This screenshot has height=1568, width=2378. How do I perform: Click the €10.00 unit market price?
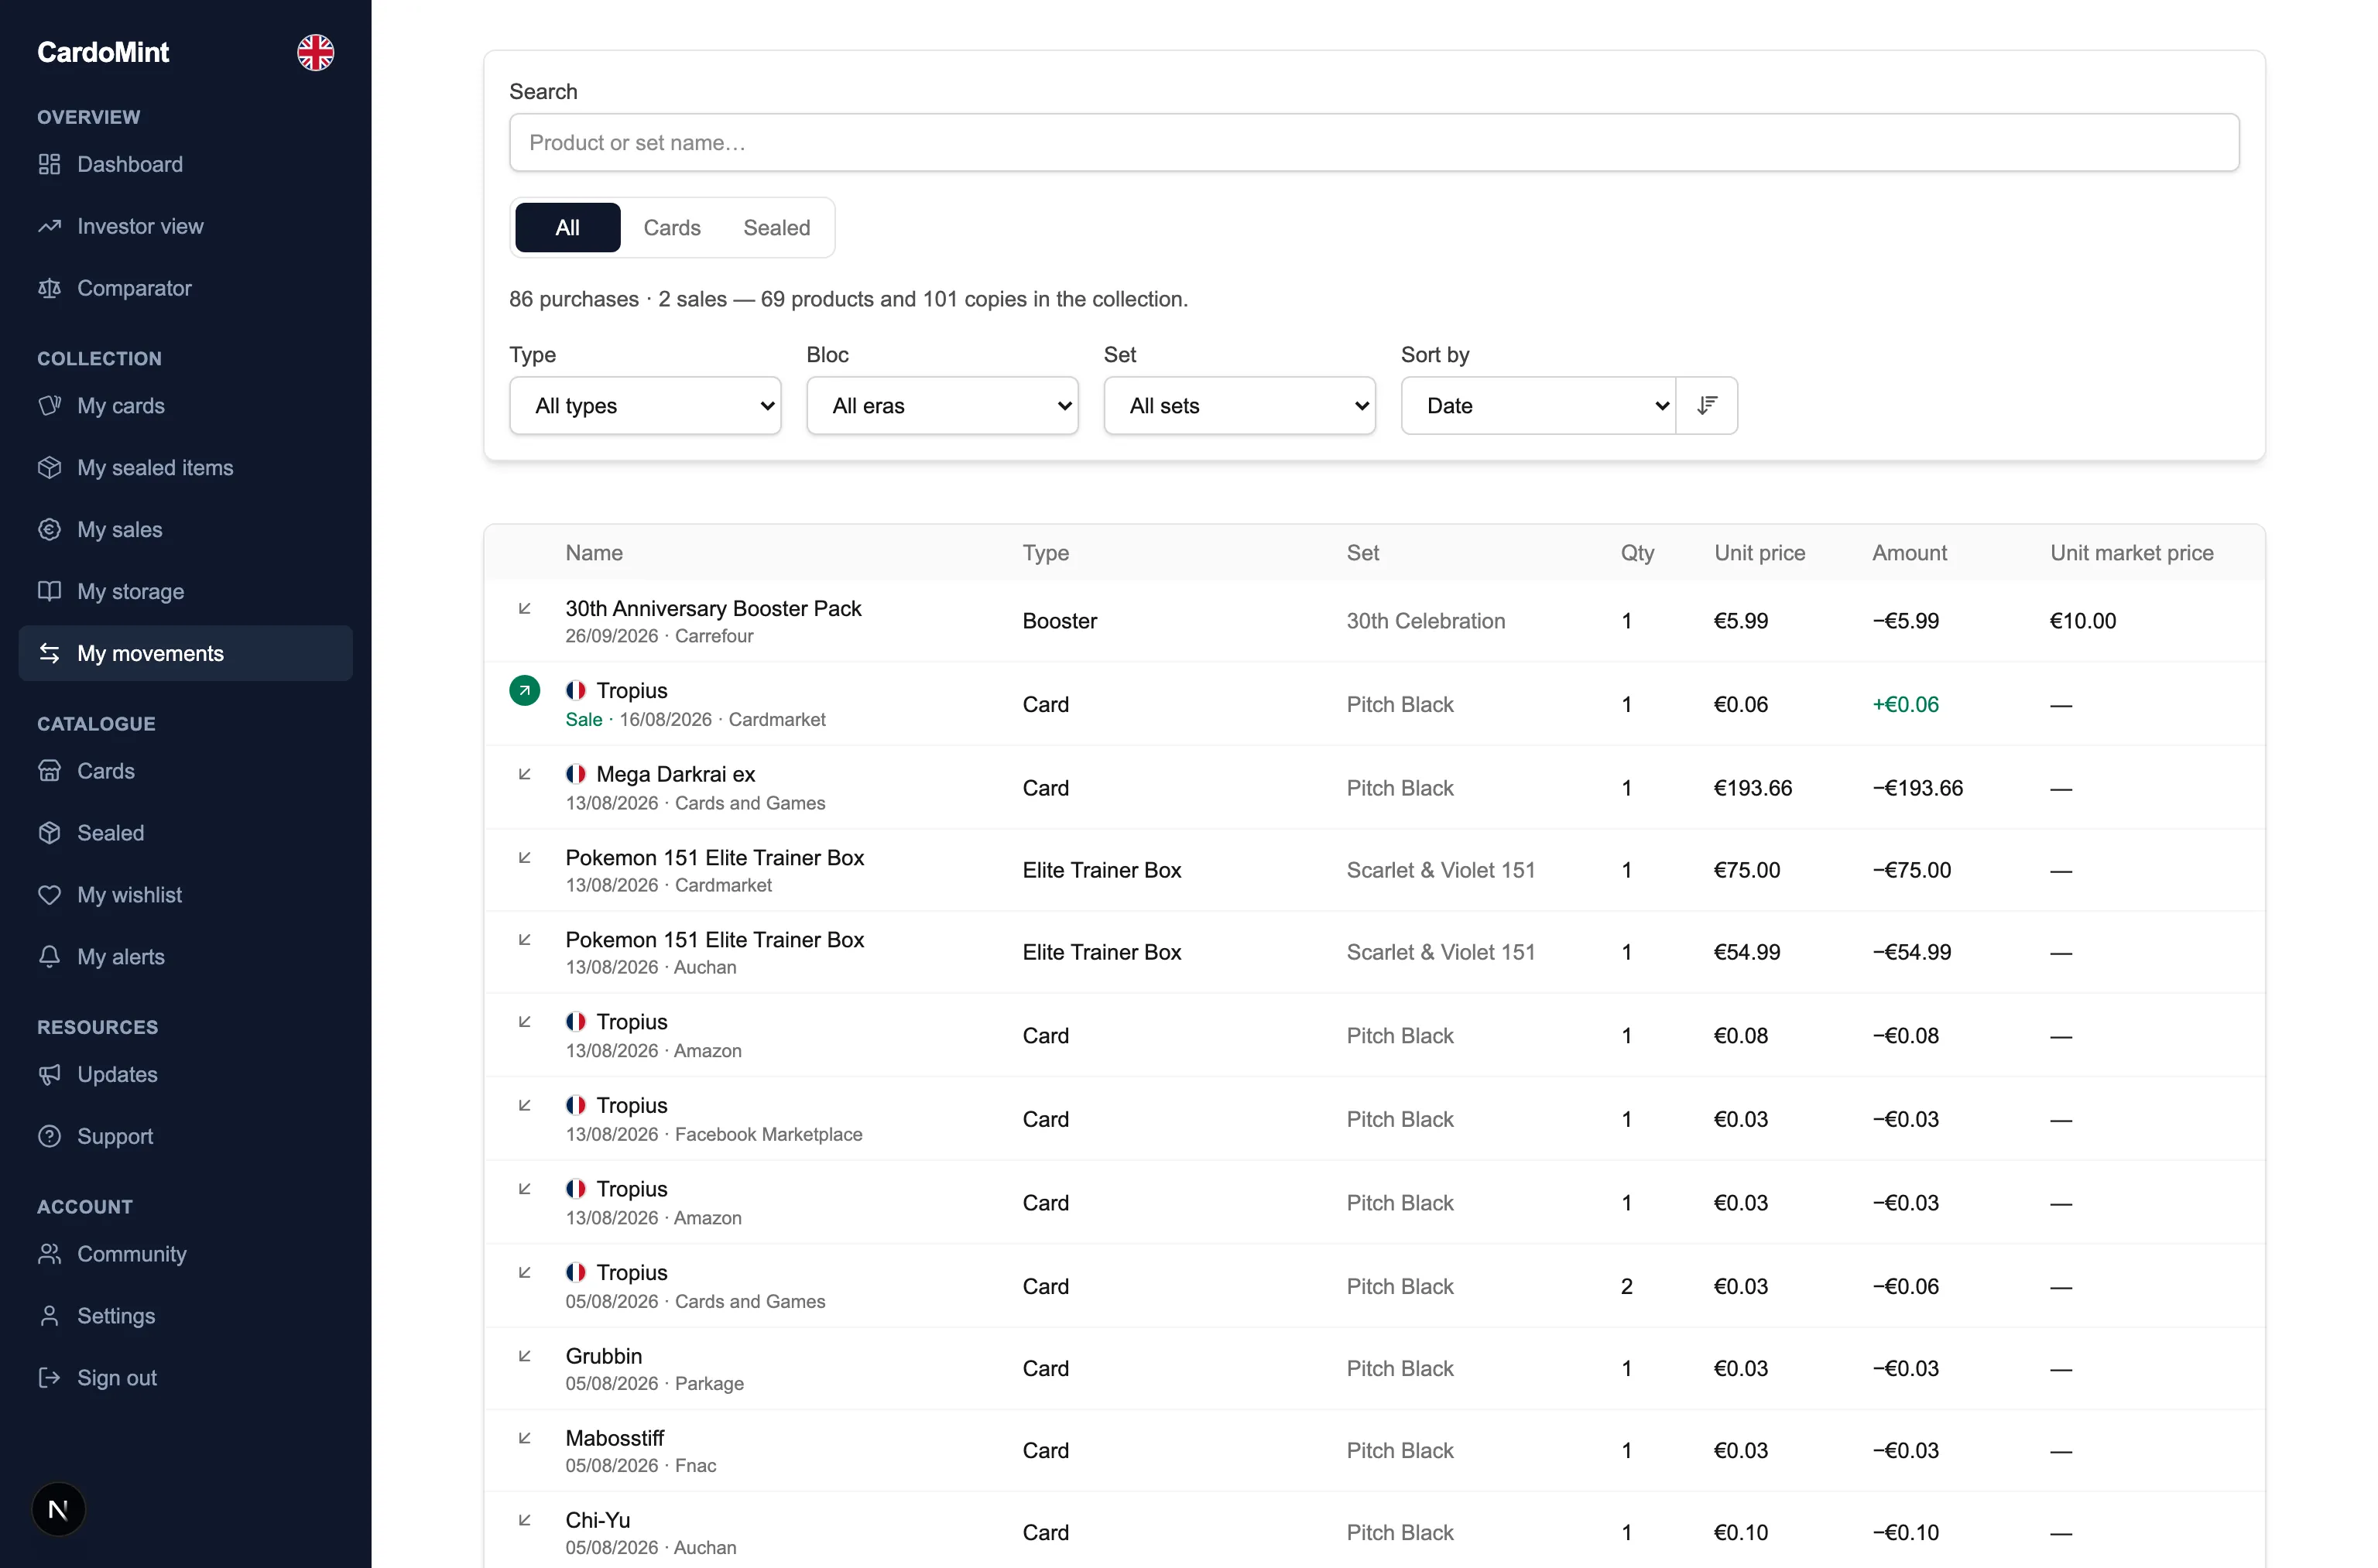click(x=2082, y=620)
